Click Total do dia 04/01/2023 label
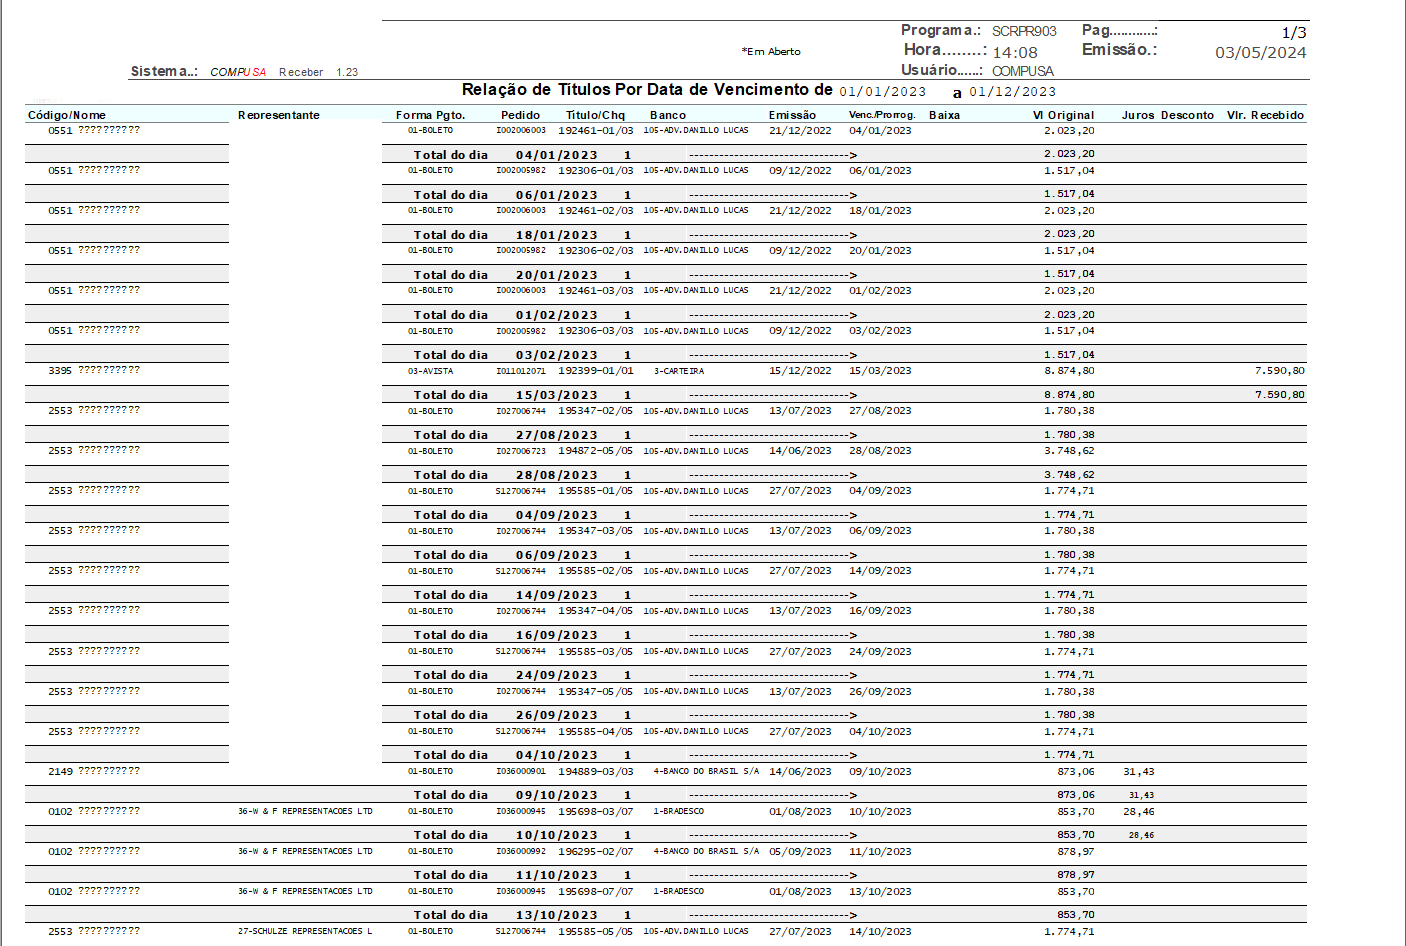Viewport: 1406px width, 946px height. coord(506,155)
